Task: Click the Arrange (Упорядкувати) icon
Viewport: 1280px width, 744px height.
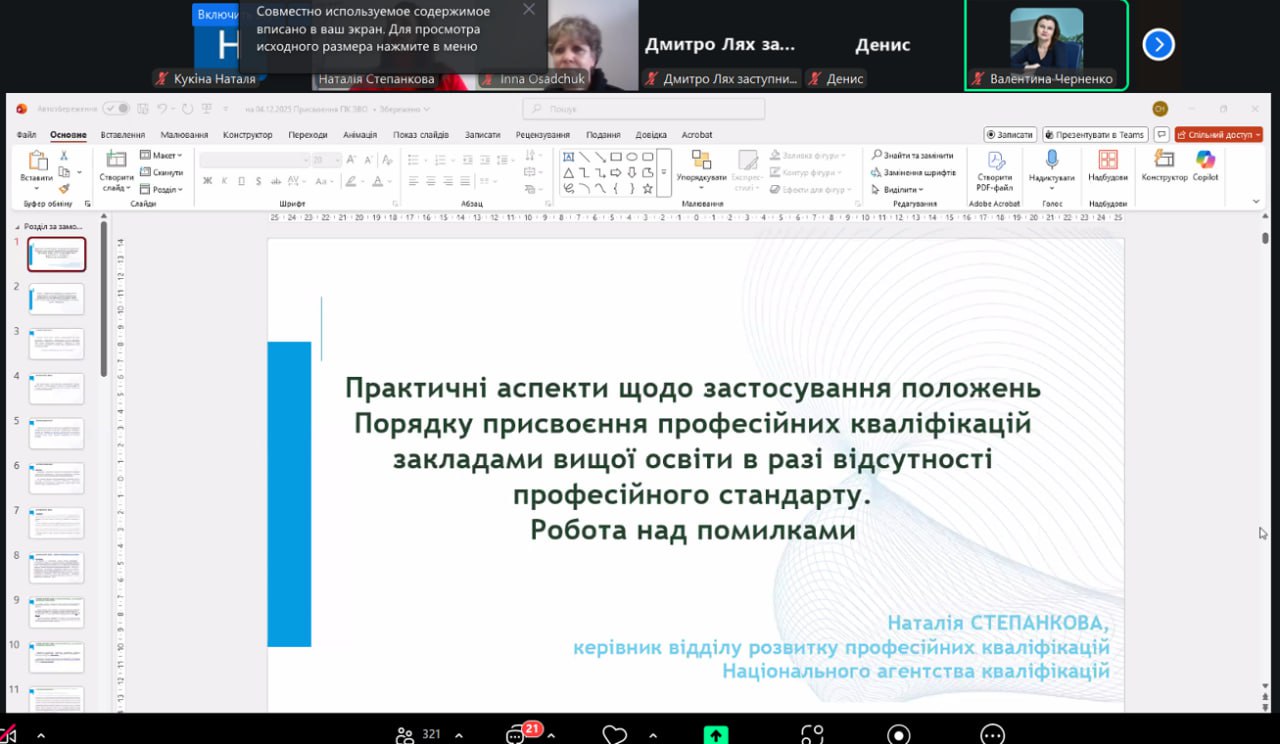Action: tap(701, 162)
